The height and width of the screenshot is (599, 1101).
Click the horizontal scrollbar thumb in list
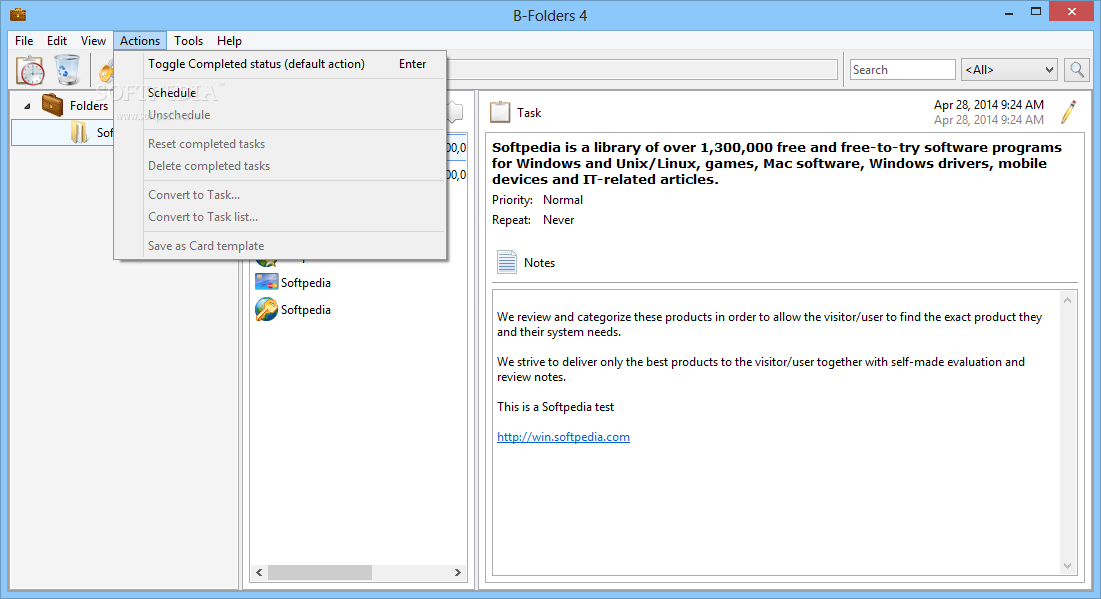pos(319,572)
